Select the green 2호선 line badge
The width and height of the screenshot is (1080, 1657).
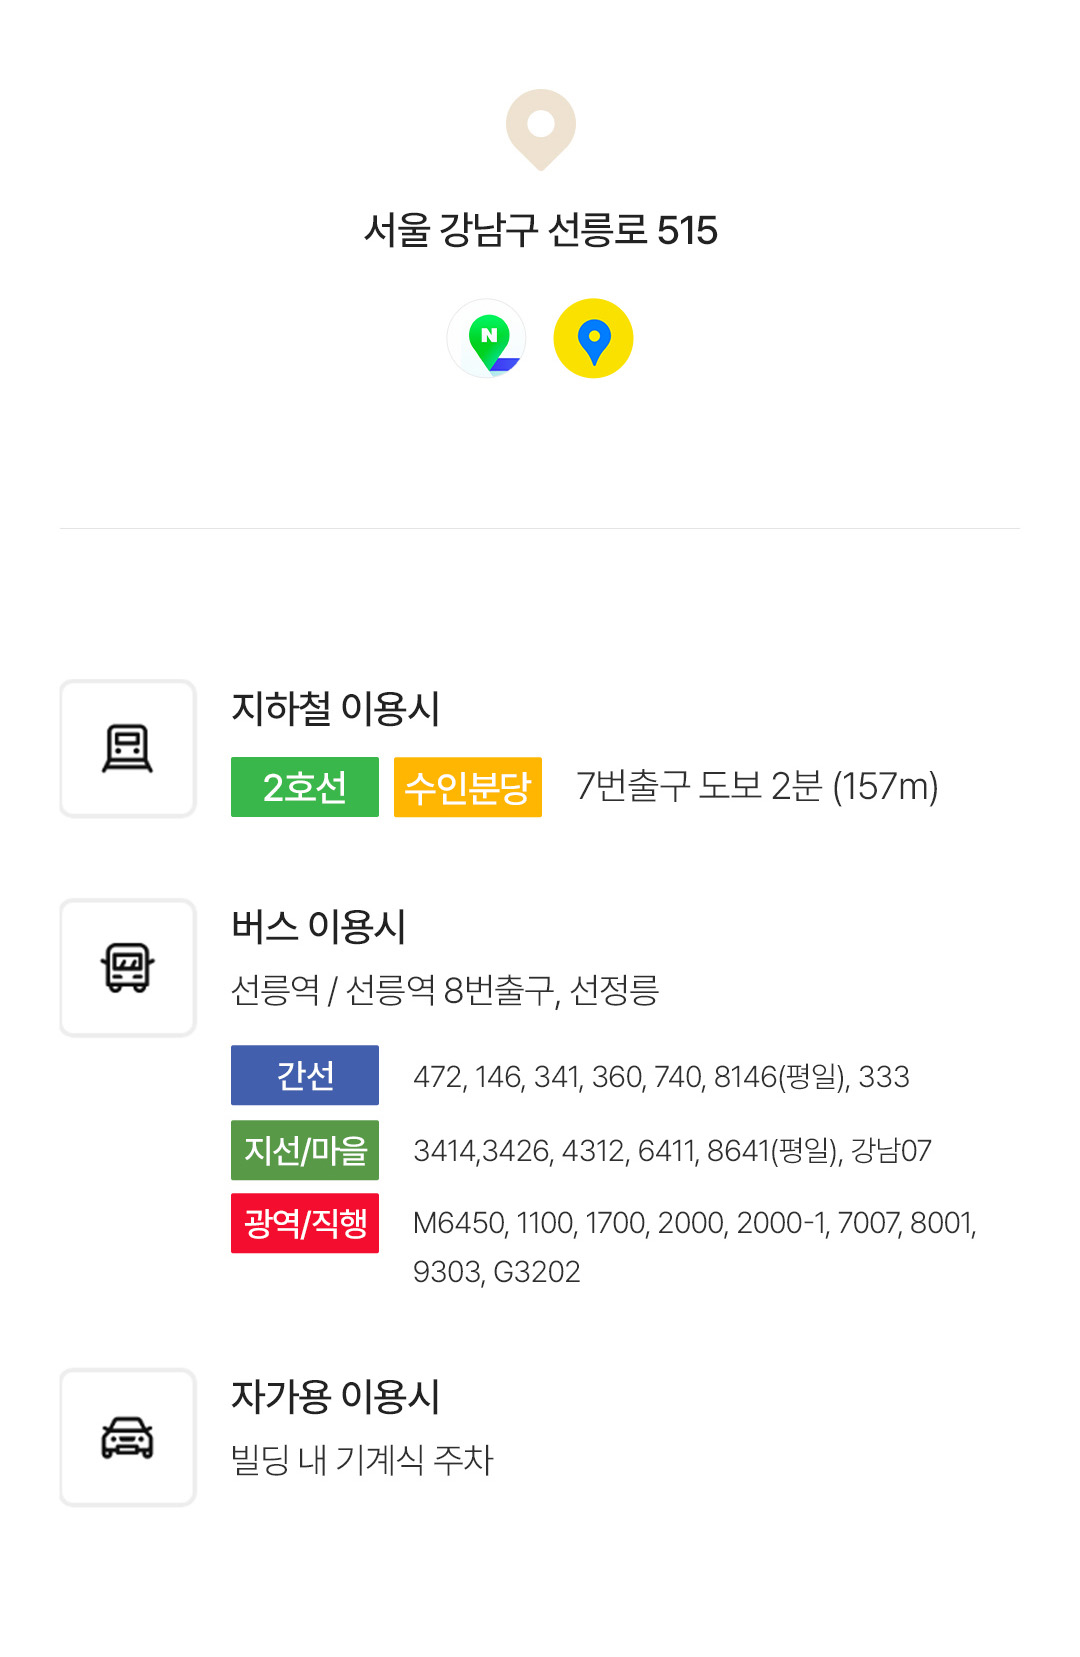tap(305, 787)
